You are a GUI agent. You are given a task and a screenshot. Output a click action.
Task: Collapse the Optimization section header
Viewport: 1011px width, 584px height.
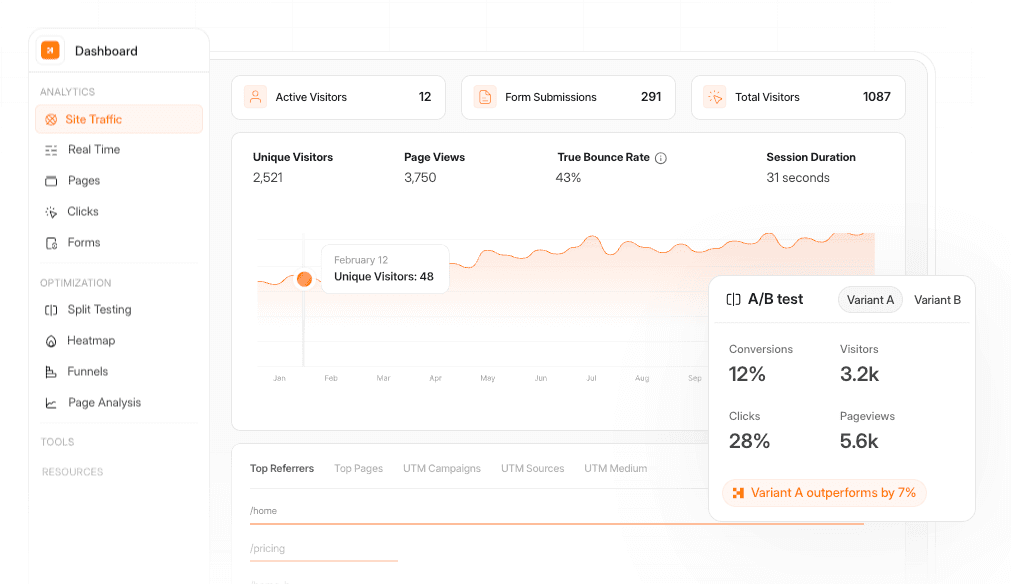click(x=76, y=283)
